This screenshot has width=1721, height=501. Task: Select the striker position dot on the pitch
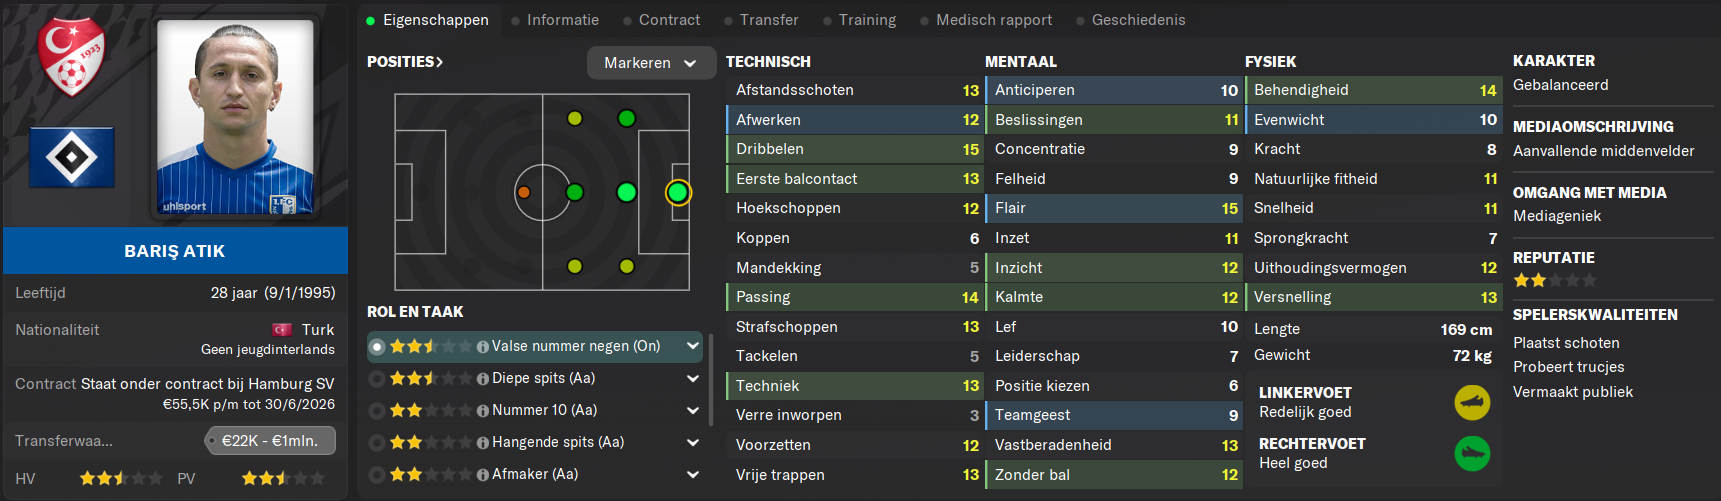677,192
